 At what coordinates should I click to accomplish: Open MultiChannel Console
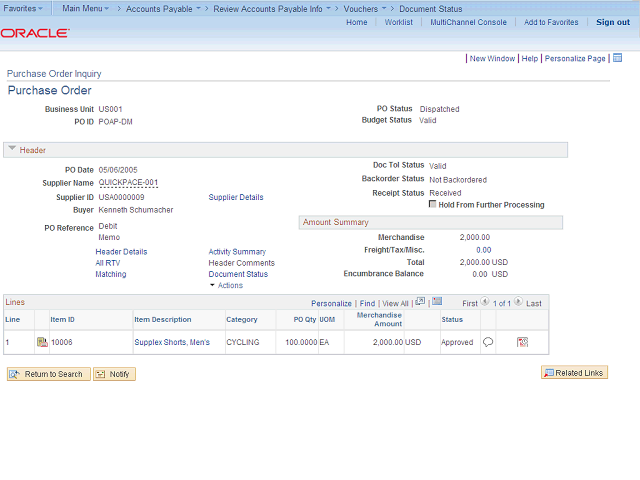point(468,22)
